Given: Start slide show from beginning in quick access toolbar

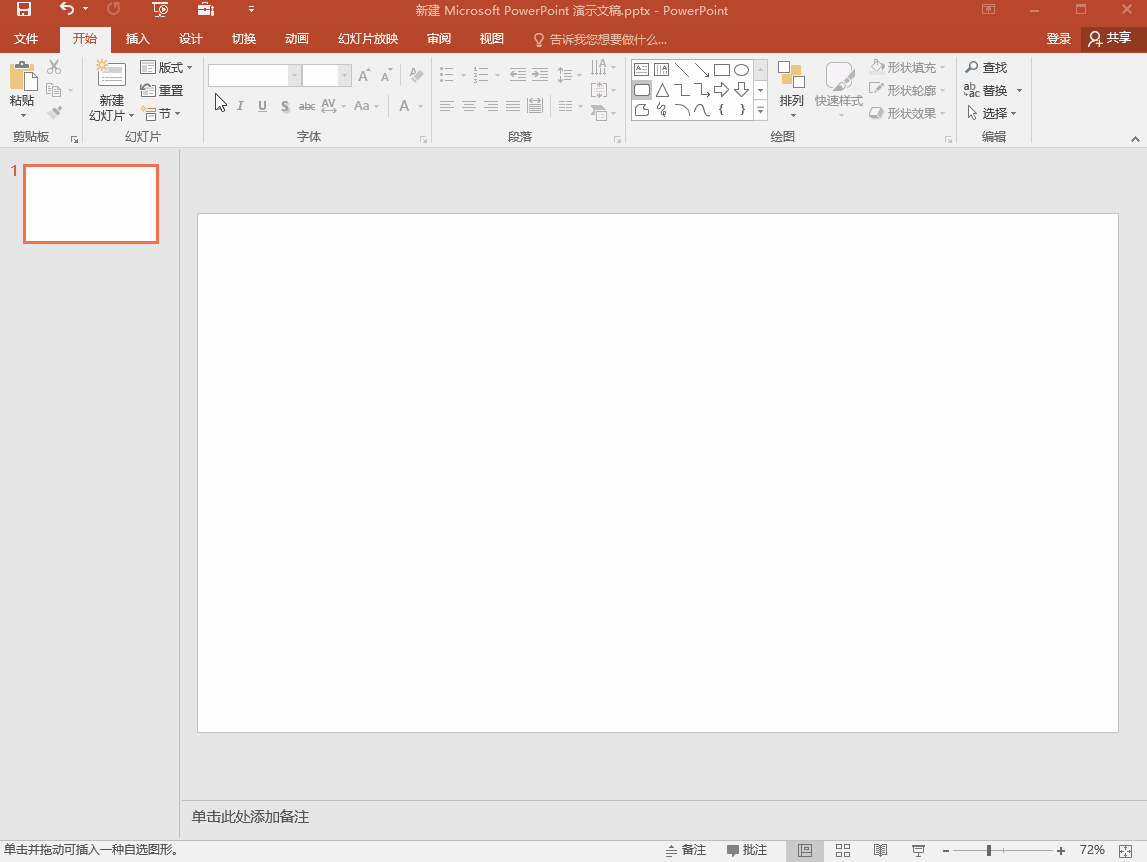Looking at the screenshot, I should click(x=160, y=10).
